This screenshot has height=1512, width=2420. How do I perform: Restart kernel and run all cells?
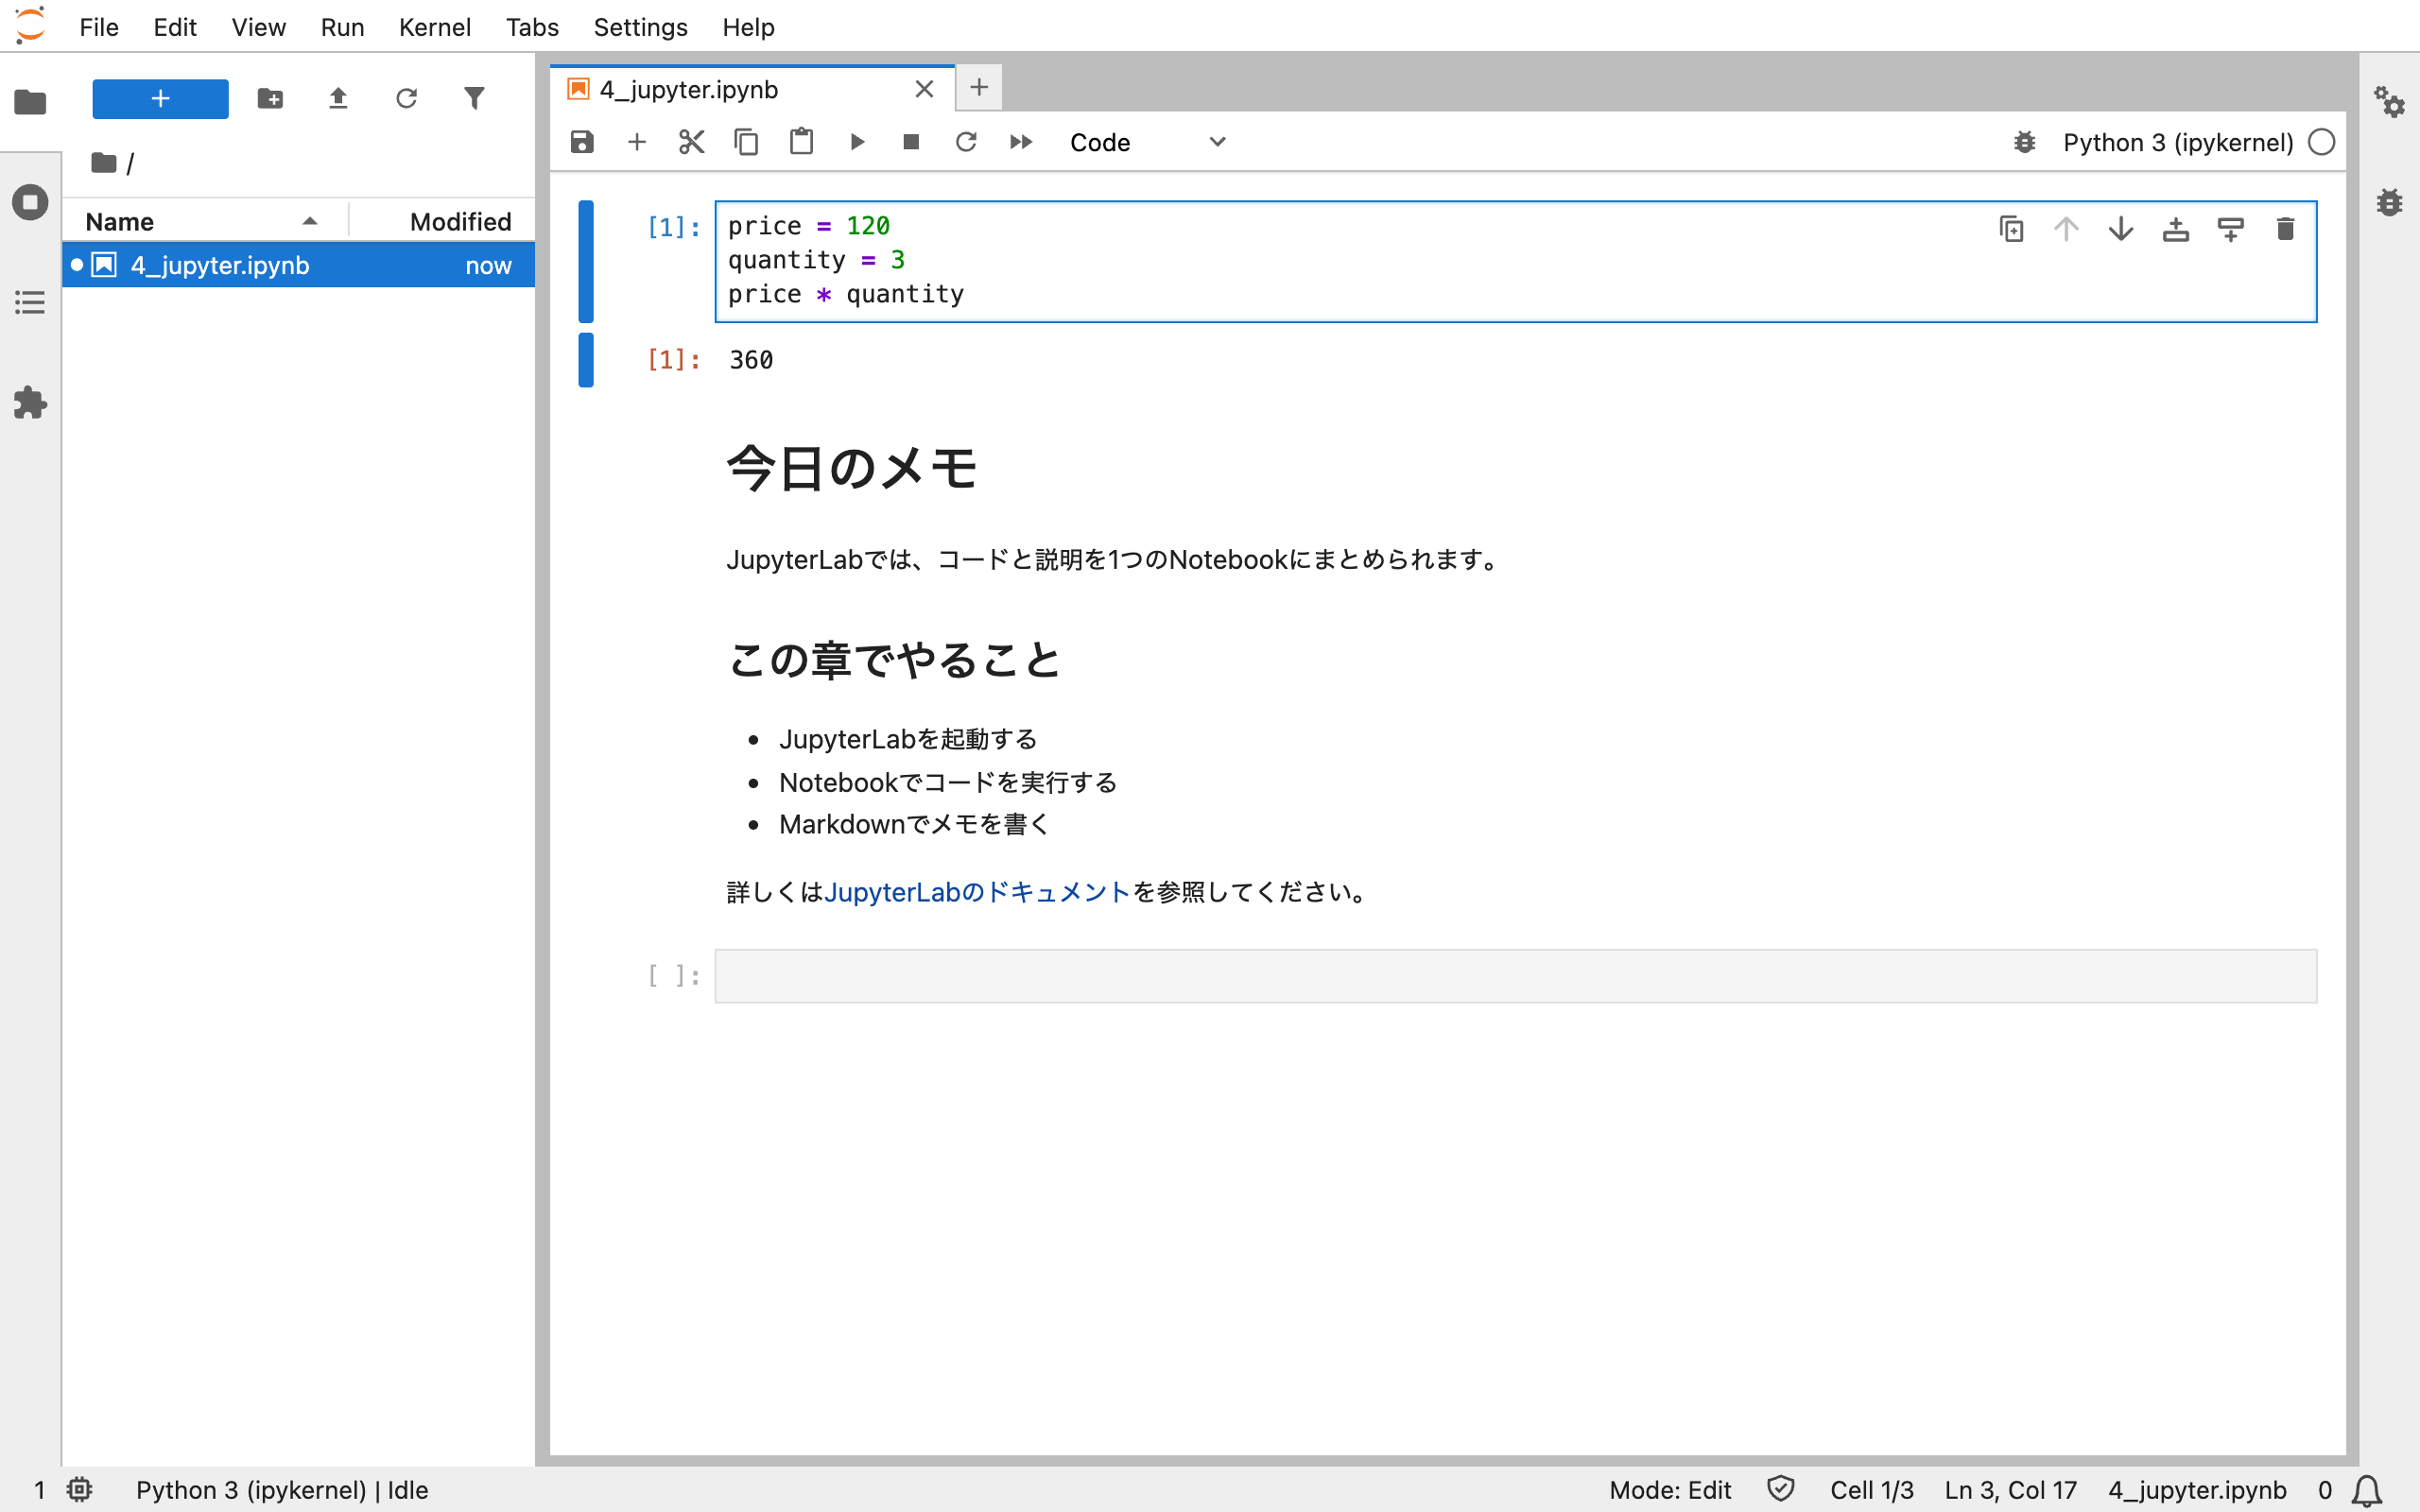[x=1021, y=142]
